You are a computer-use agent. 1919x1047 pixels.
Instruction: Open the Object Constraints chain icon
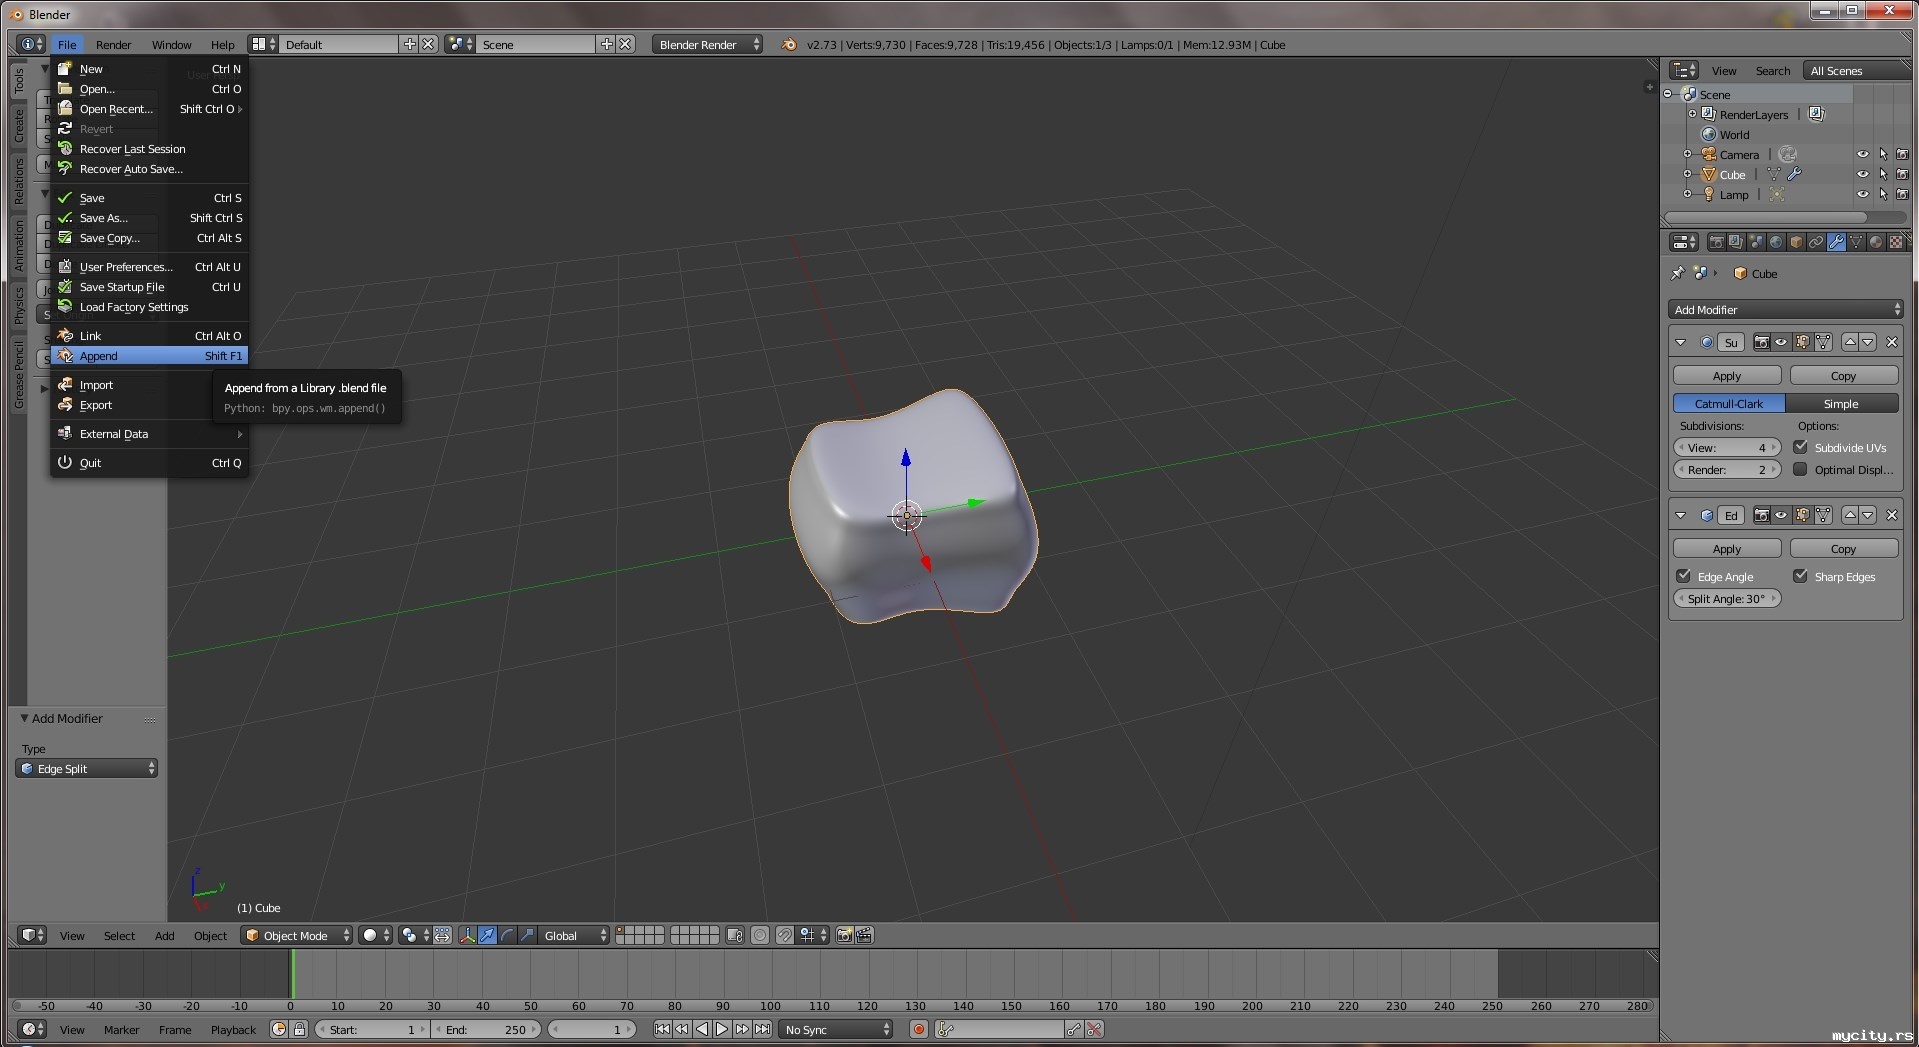[x=1816, y=242]
